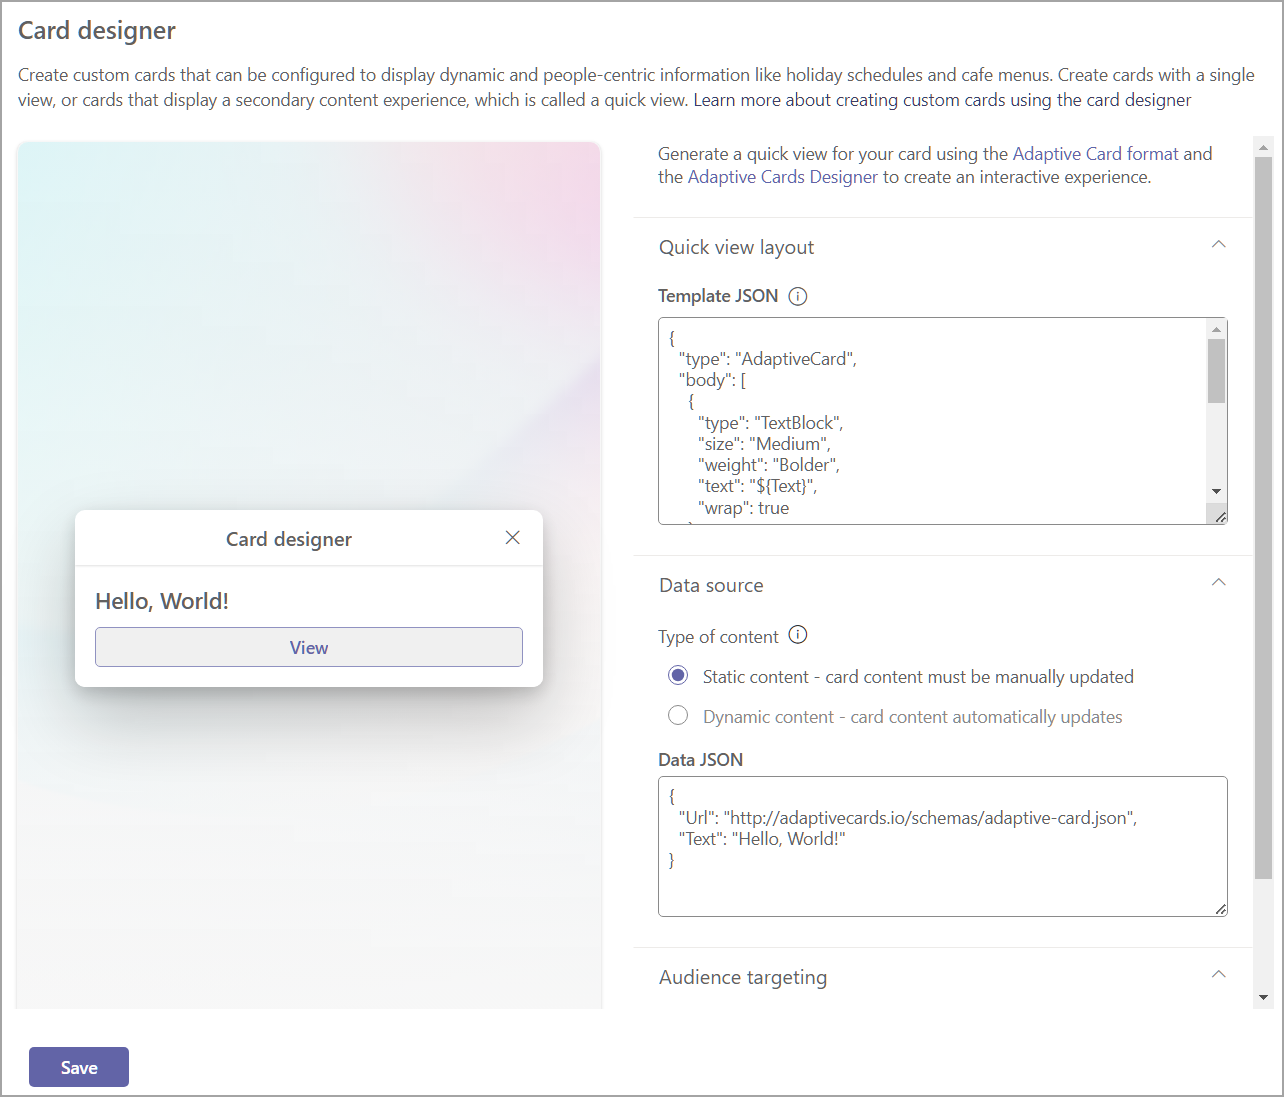The width and height of the screenshot is (1284, 1097).
Task: Collapse the Data source section
Action: pyautogui.click(x=1218, y=583)
